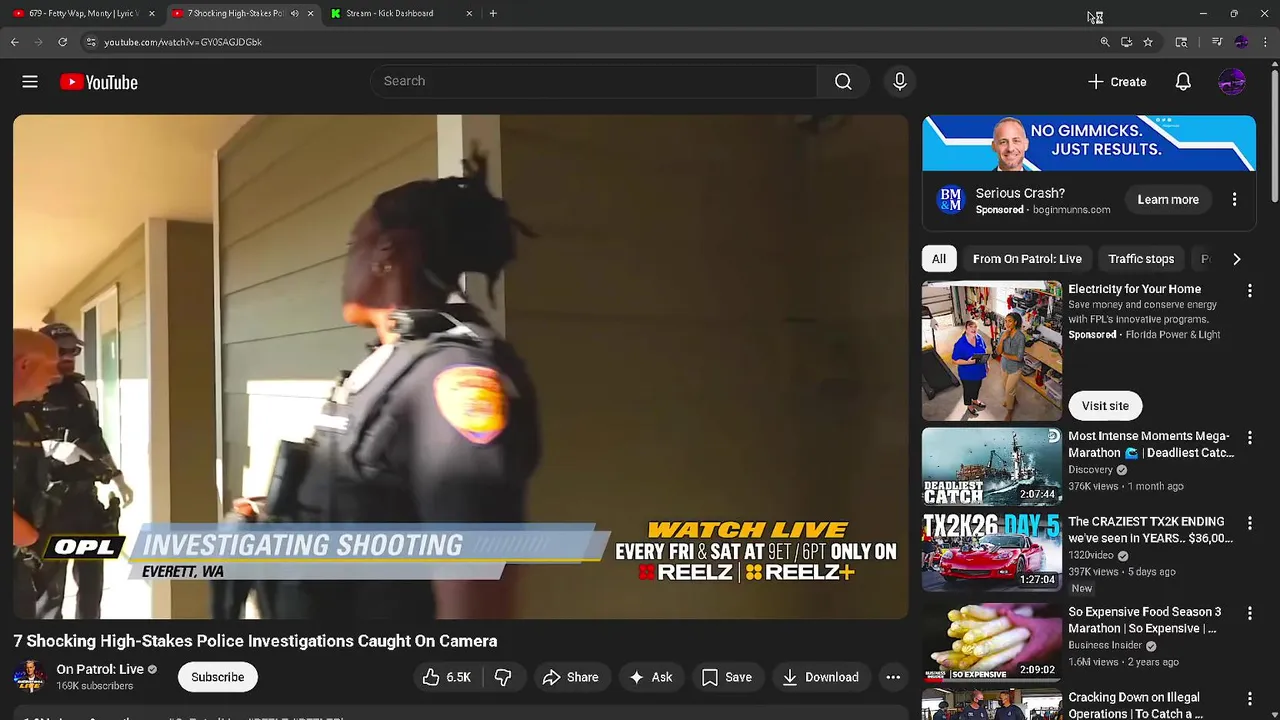
Task: Download the video
Action: [x=820, y=677]
